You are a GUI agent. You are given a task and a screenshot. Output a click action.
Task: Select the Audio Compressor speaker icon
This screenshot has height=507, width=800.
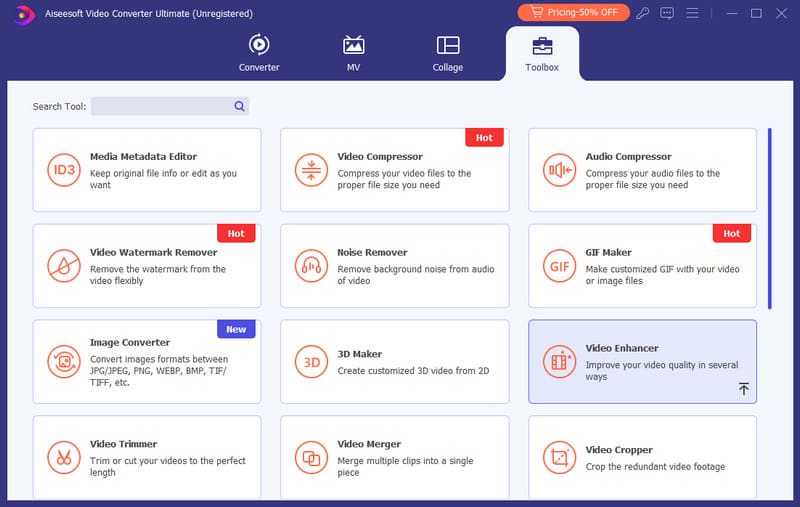coord(559,170)
